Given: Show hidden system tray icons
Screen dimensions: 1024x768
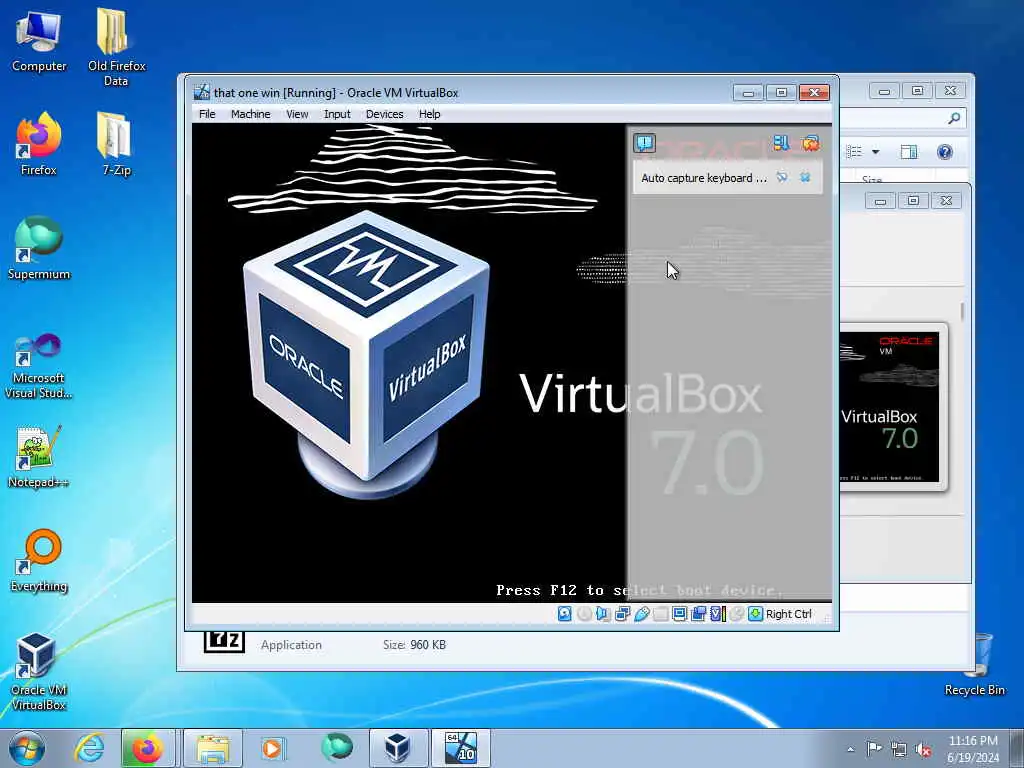Looking at the screenshot, I should (x=851, y=749).
